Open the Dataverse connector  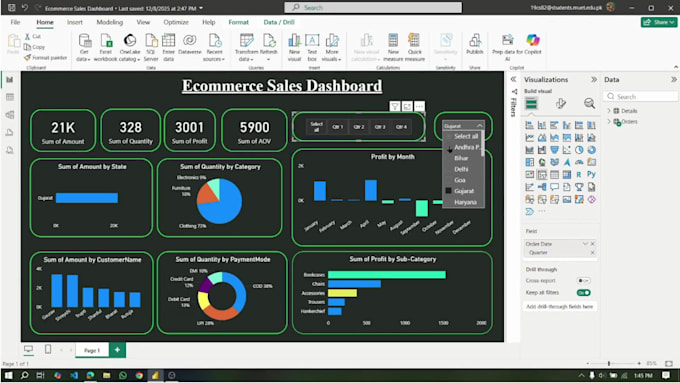(190, 45)
